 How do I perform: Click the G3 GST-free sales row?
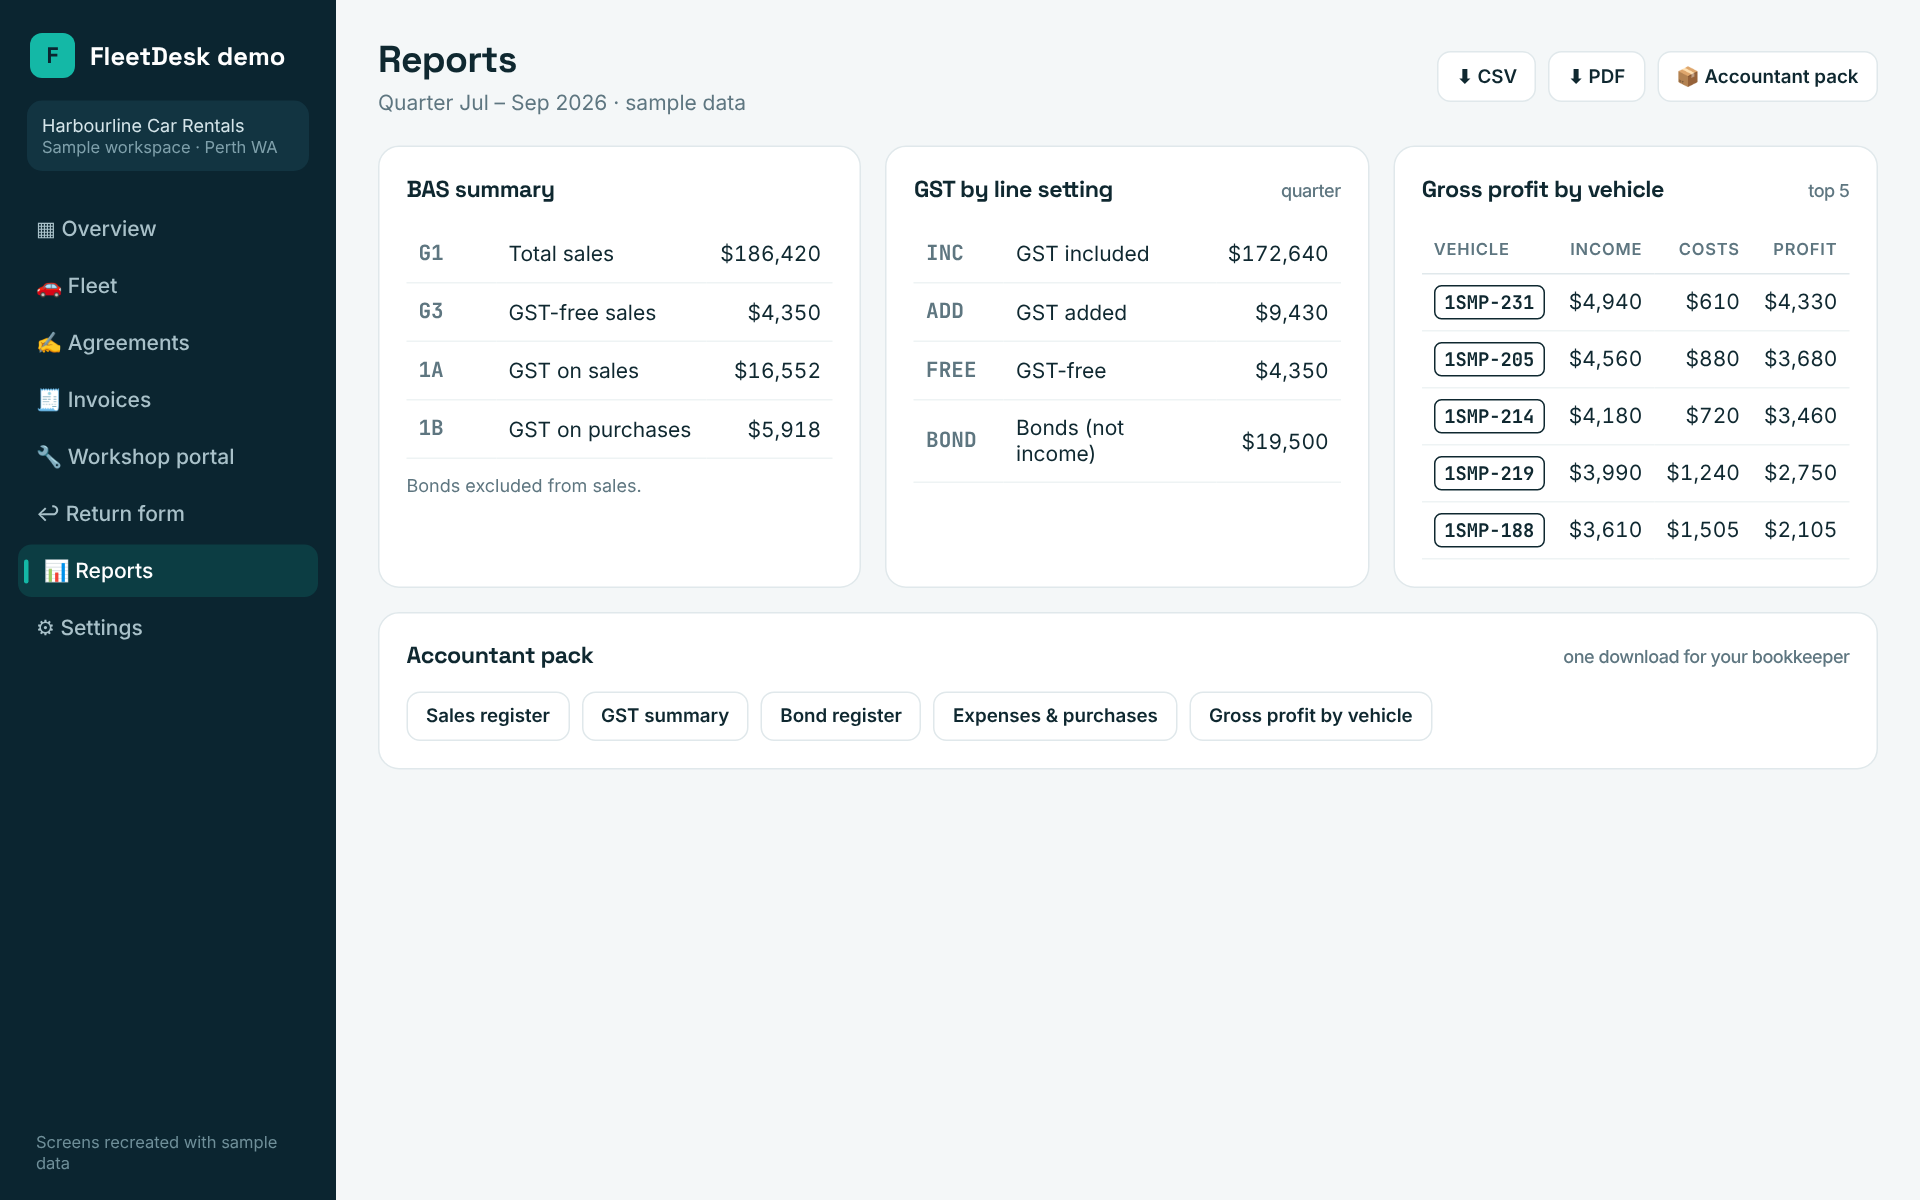(x=619, y=312)
